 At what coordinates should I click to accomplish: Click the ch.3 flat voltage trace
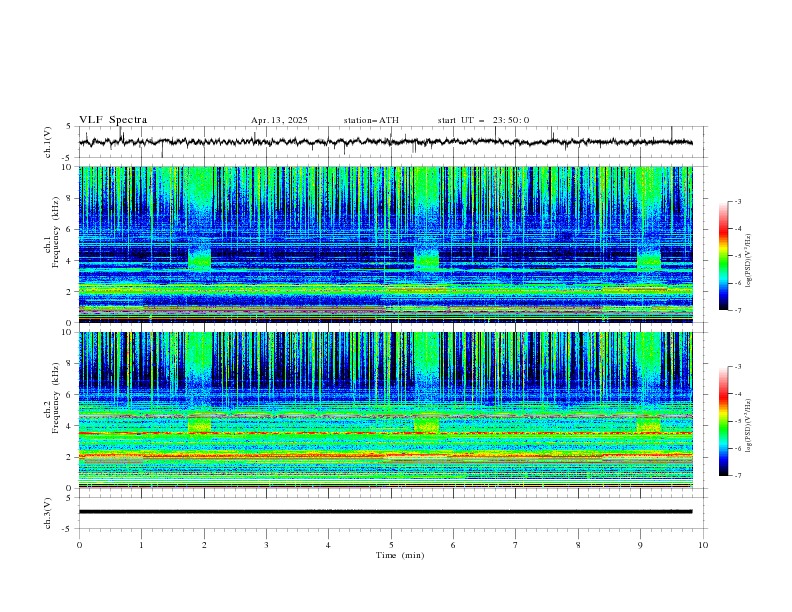point(385,512)
